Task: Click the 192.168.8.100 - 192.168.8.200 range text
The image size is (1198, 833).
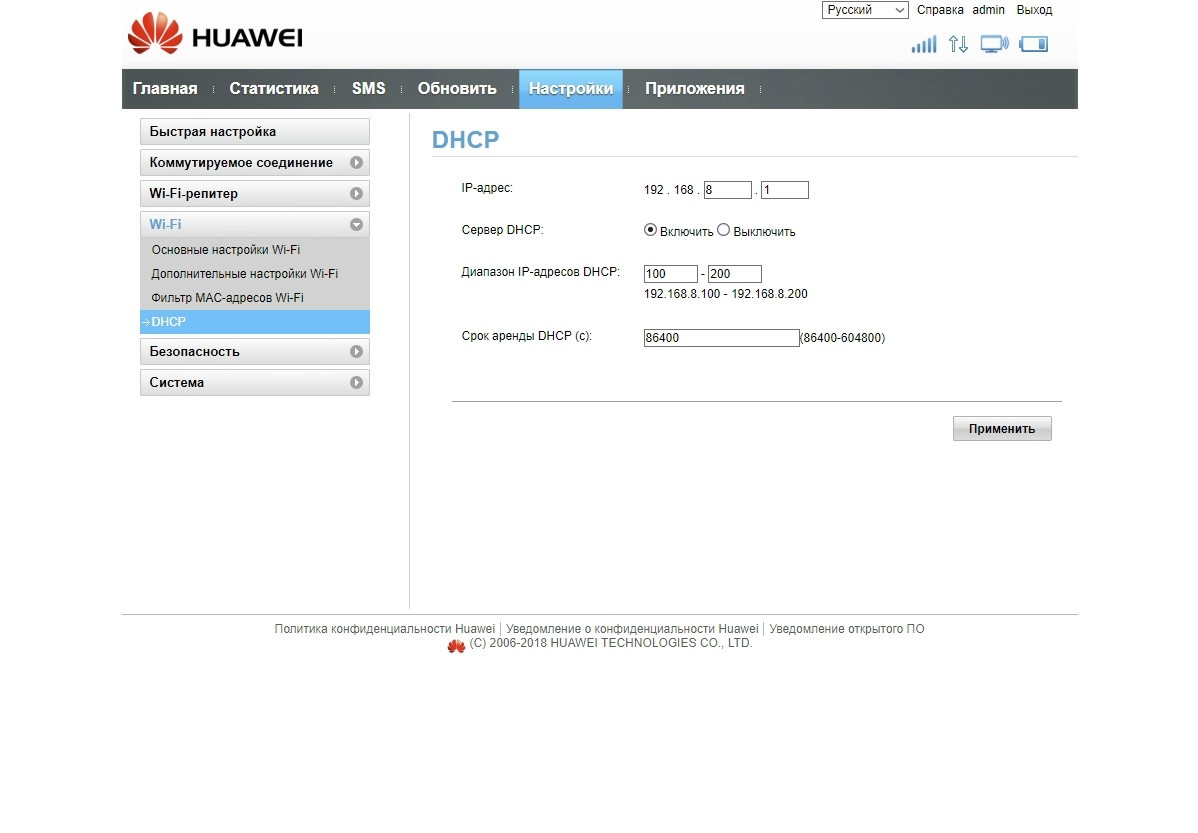Action: (x=726, y=294)
